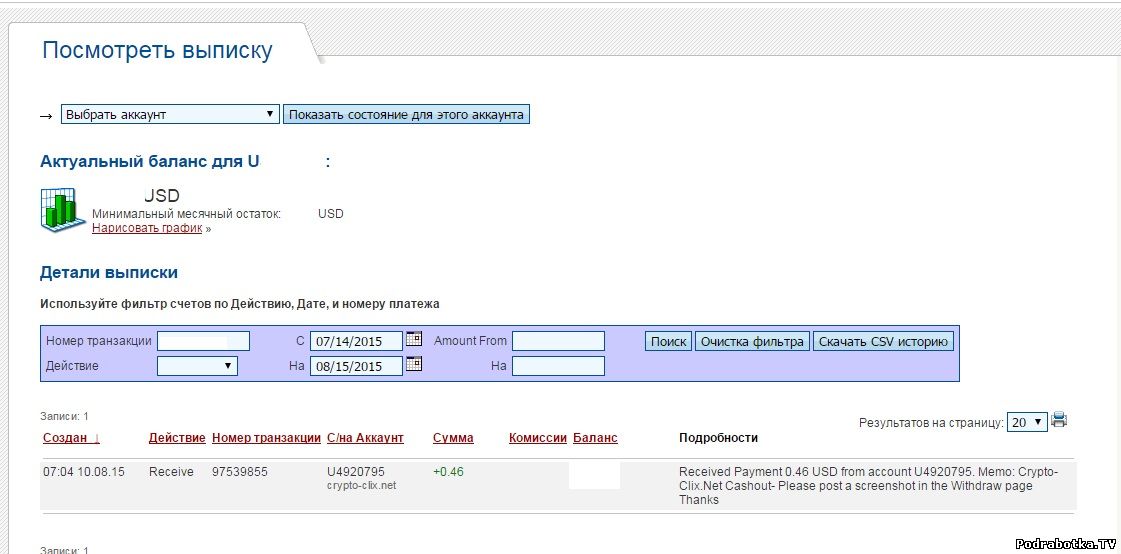Sort by Создан column header

point(71,438)
